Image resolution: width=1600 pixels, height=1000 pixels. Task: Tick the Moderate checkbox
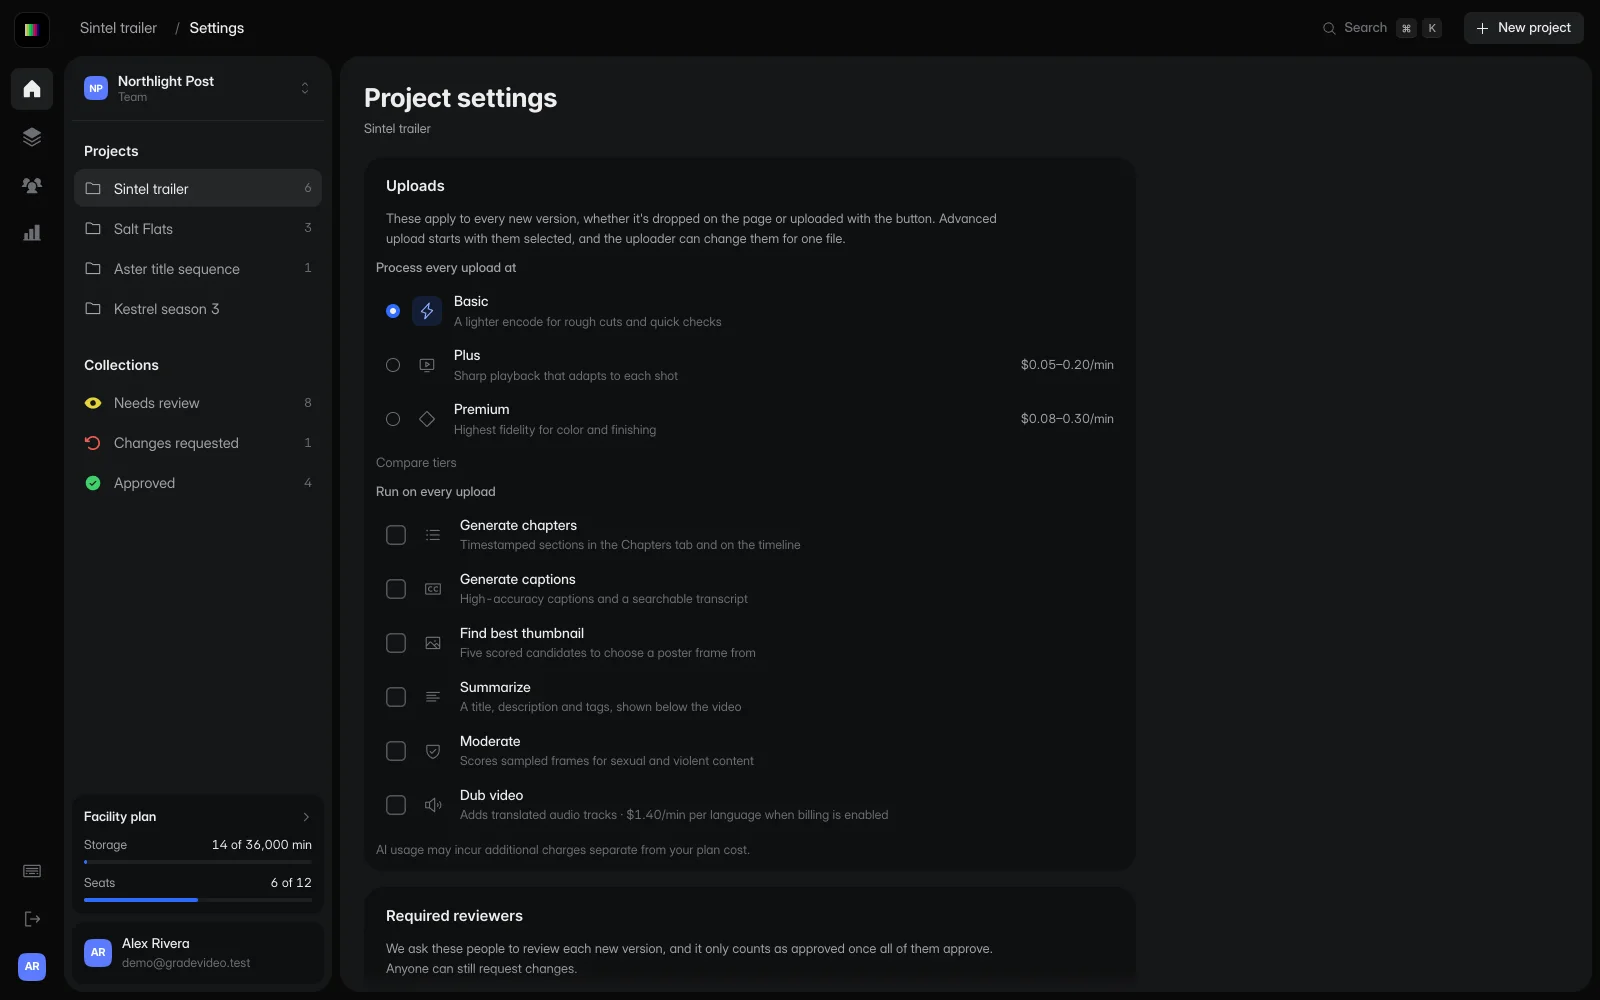pyautogui.click(x=396, y=751)
